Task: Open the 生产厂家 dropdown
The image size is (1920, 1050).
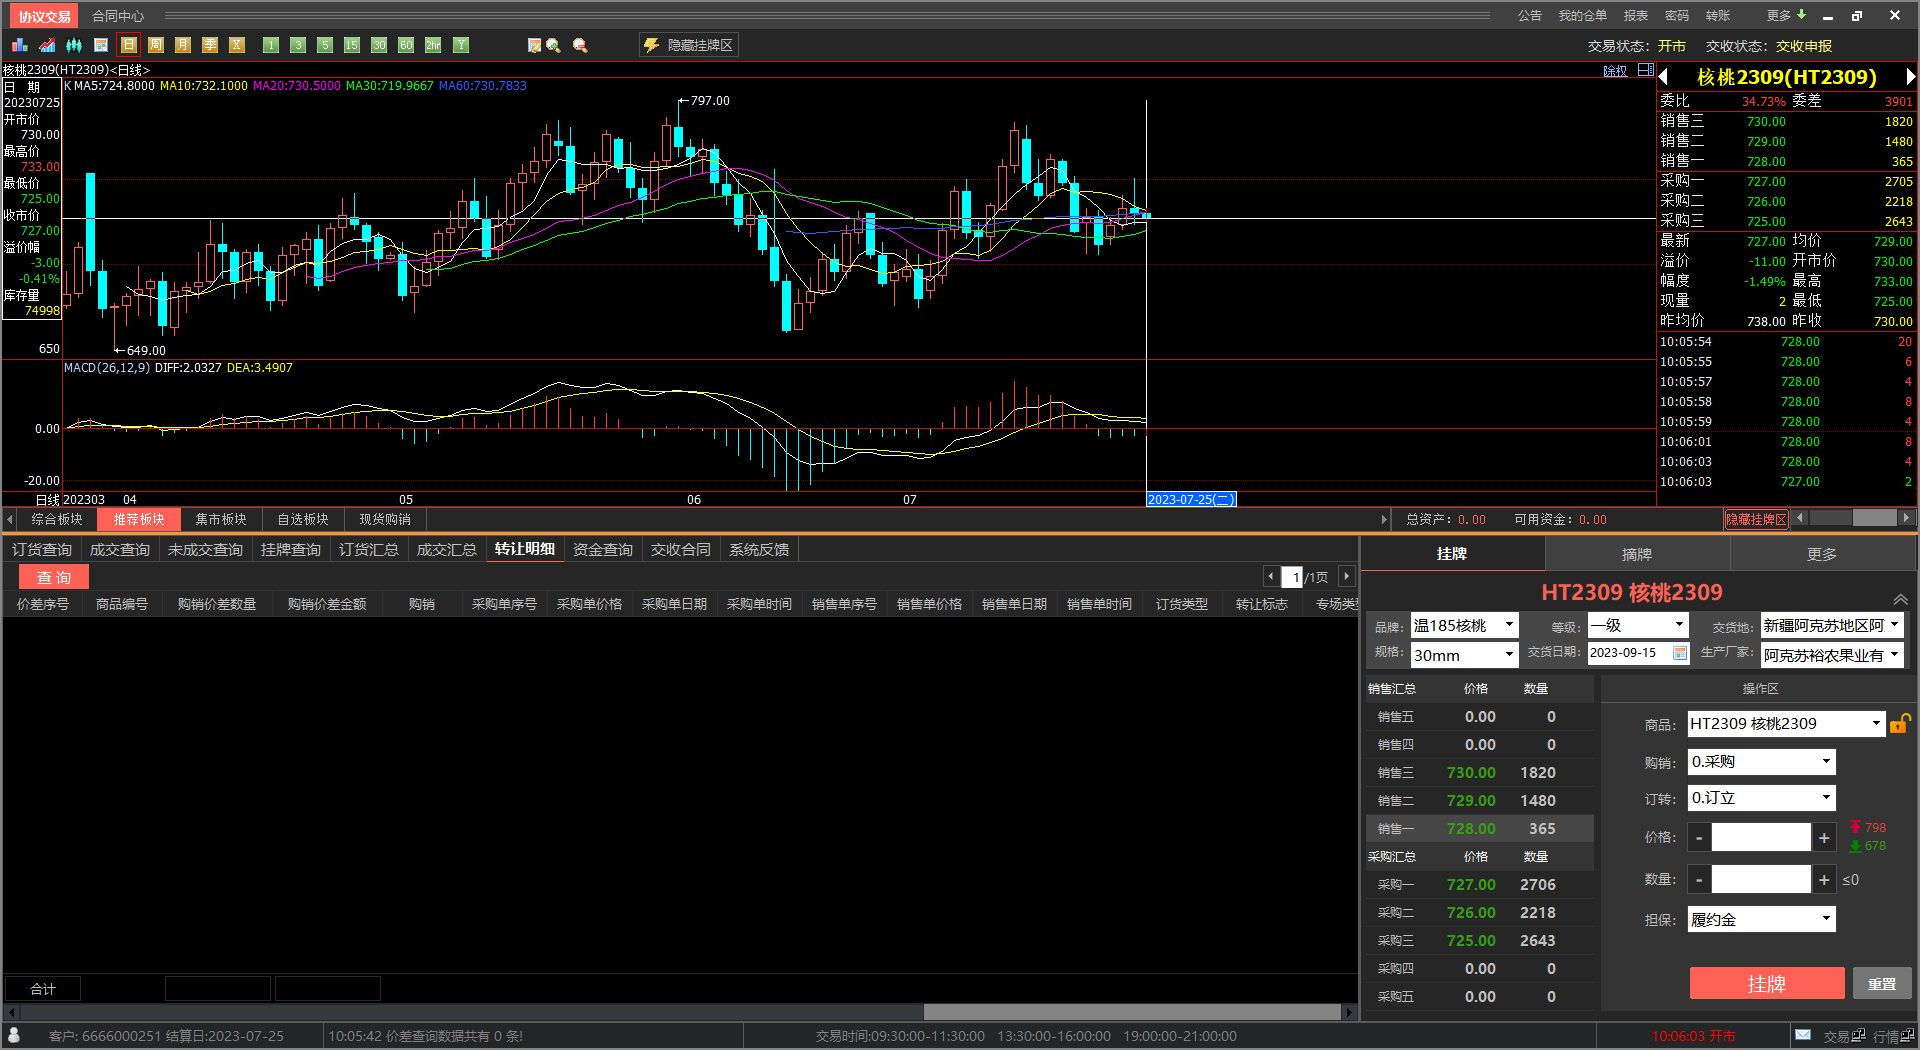Action: click(1832, 655)
